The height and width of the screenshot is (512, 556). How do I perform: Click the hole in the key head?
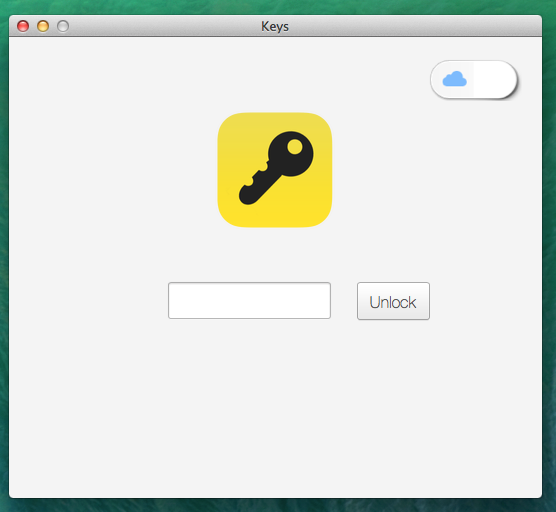[295, 146]
